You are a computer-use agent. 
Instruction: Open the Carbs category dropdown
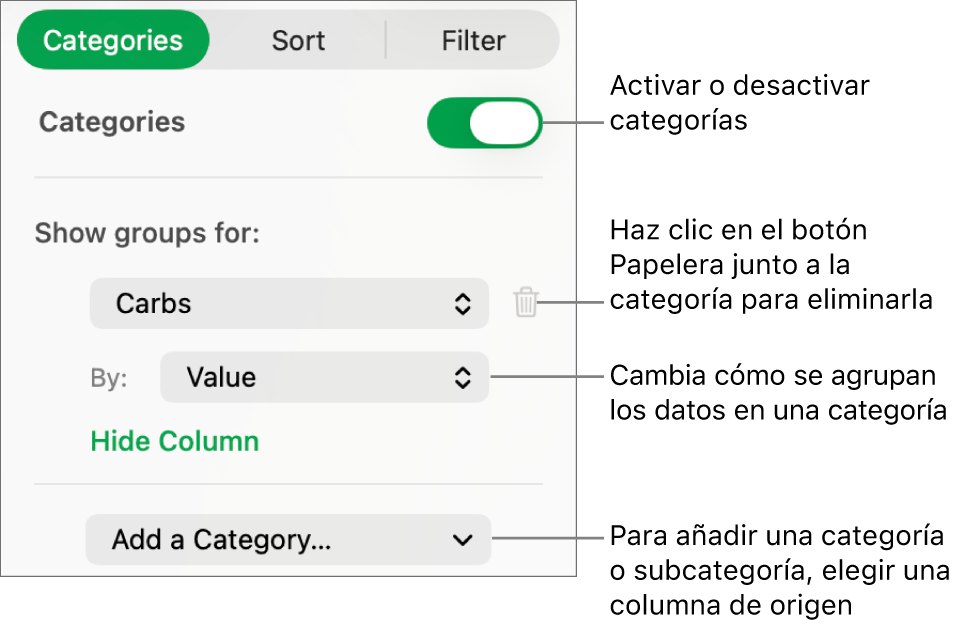[289, 303]
